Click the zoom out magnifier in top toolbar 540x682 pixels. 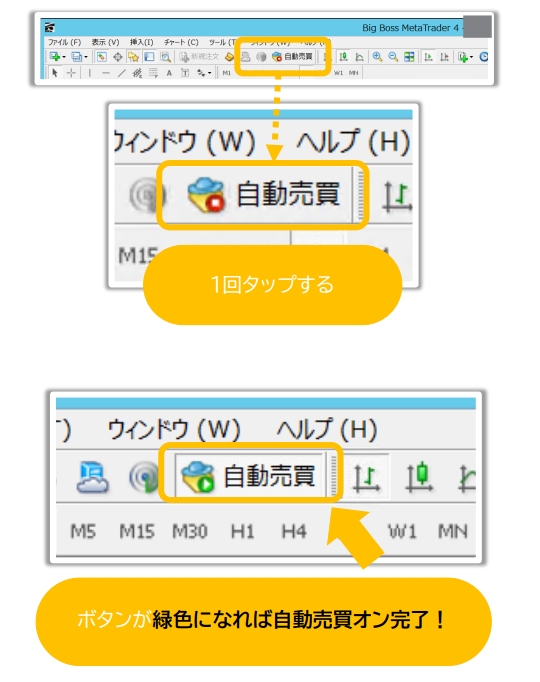point(393,57)
